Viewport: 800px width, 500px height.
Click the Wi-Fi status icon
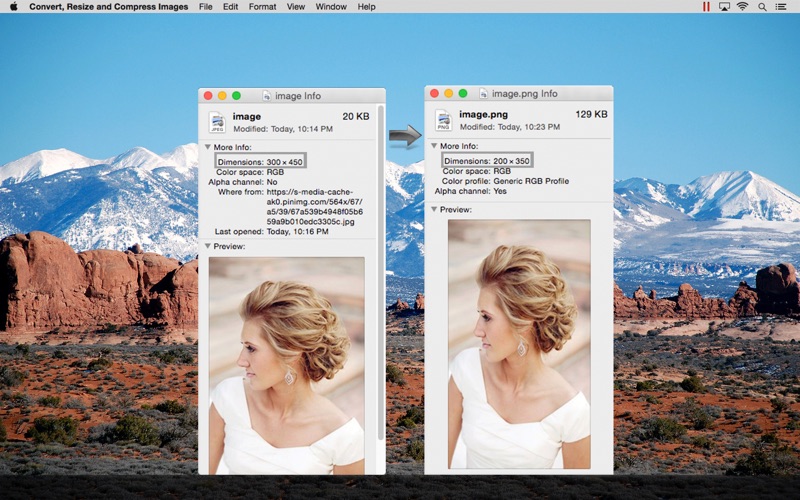click(742, 7)
